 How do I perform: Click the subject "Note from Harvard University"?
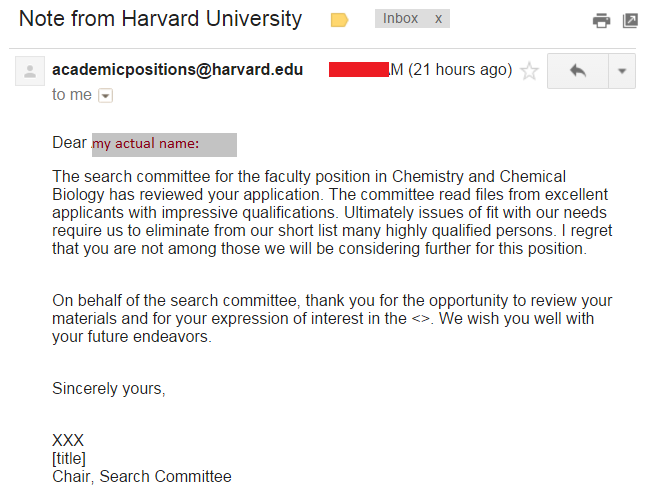click(160, 19)
